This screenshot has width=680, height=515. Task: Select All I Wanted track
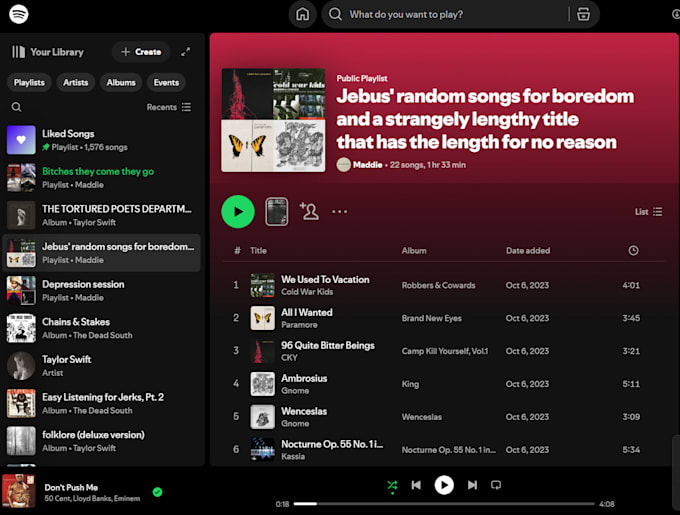point(444,318)
